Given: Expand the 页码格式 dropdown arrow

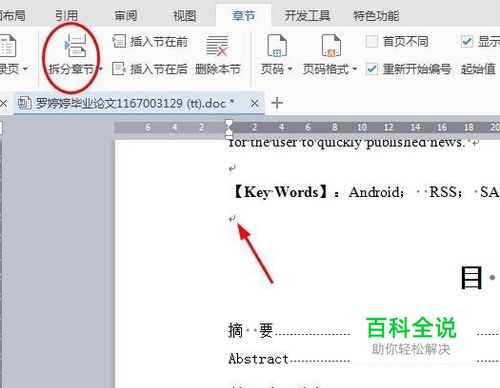Looking at the screenshot, I should (354, 69).
